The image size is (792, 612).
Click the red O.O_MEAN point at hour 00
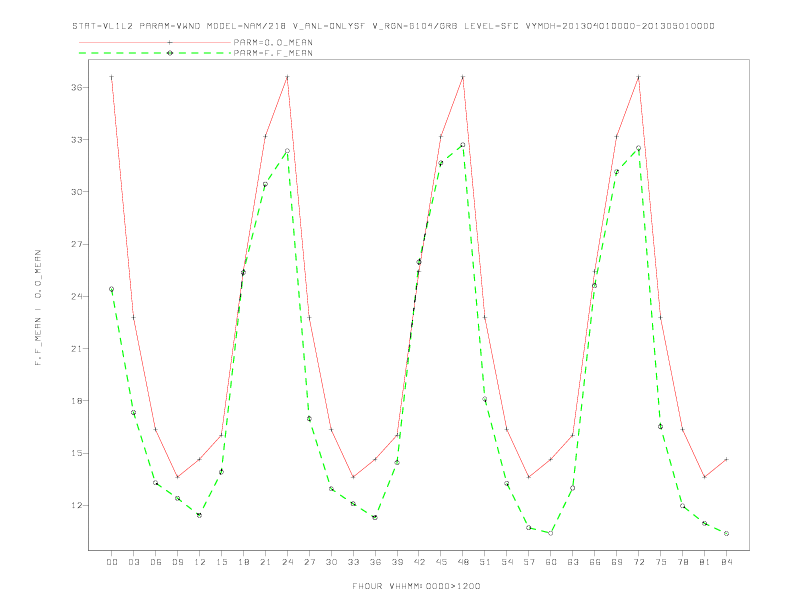[x=112, y=77]
